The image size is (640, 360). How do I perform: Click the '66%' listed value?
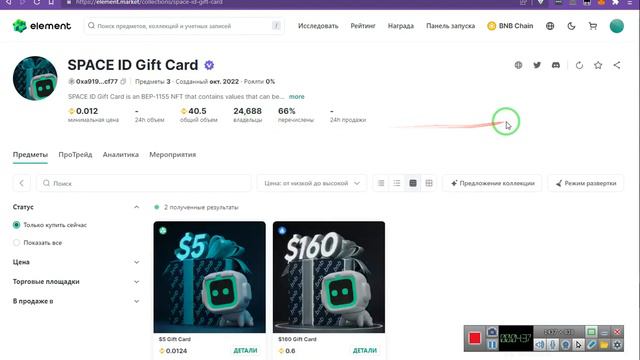(287, 111)
